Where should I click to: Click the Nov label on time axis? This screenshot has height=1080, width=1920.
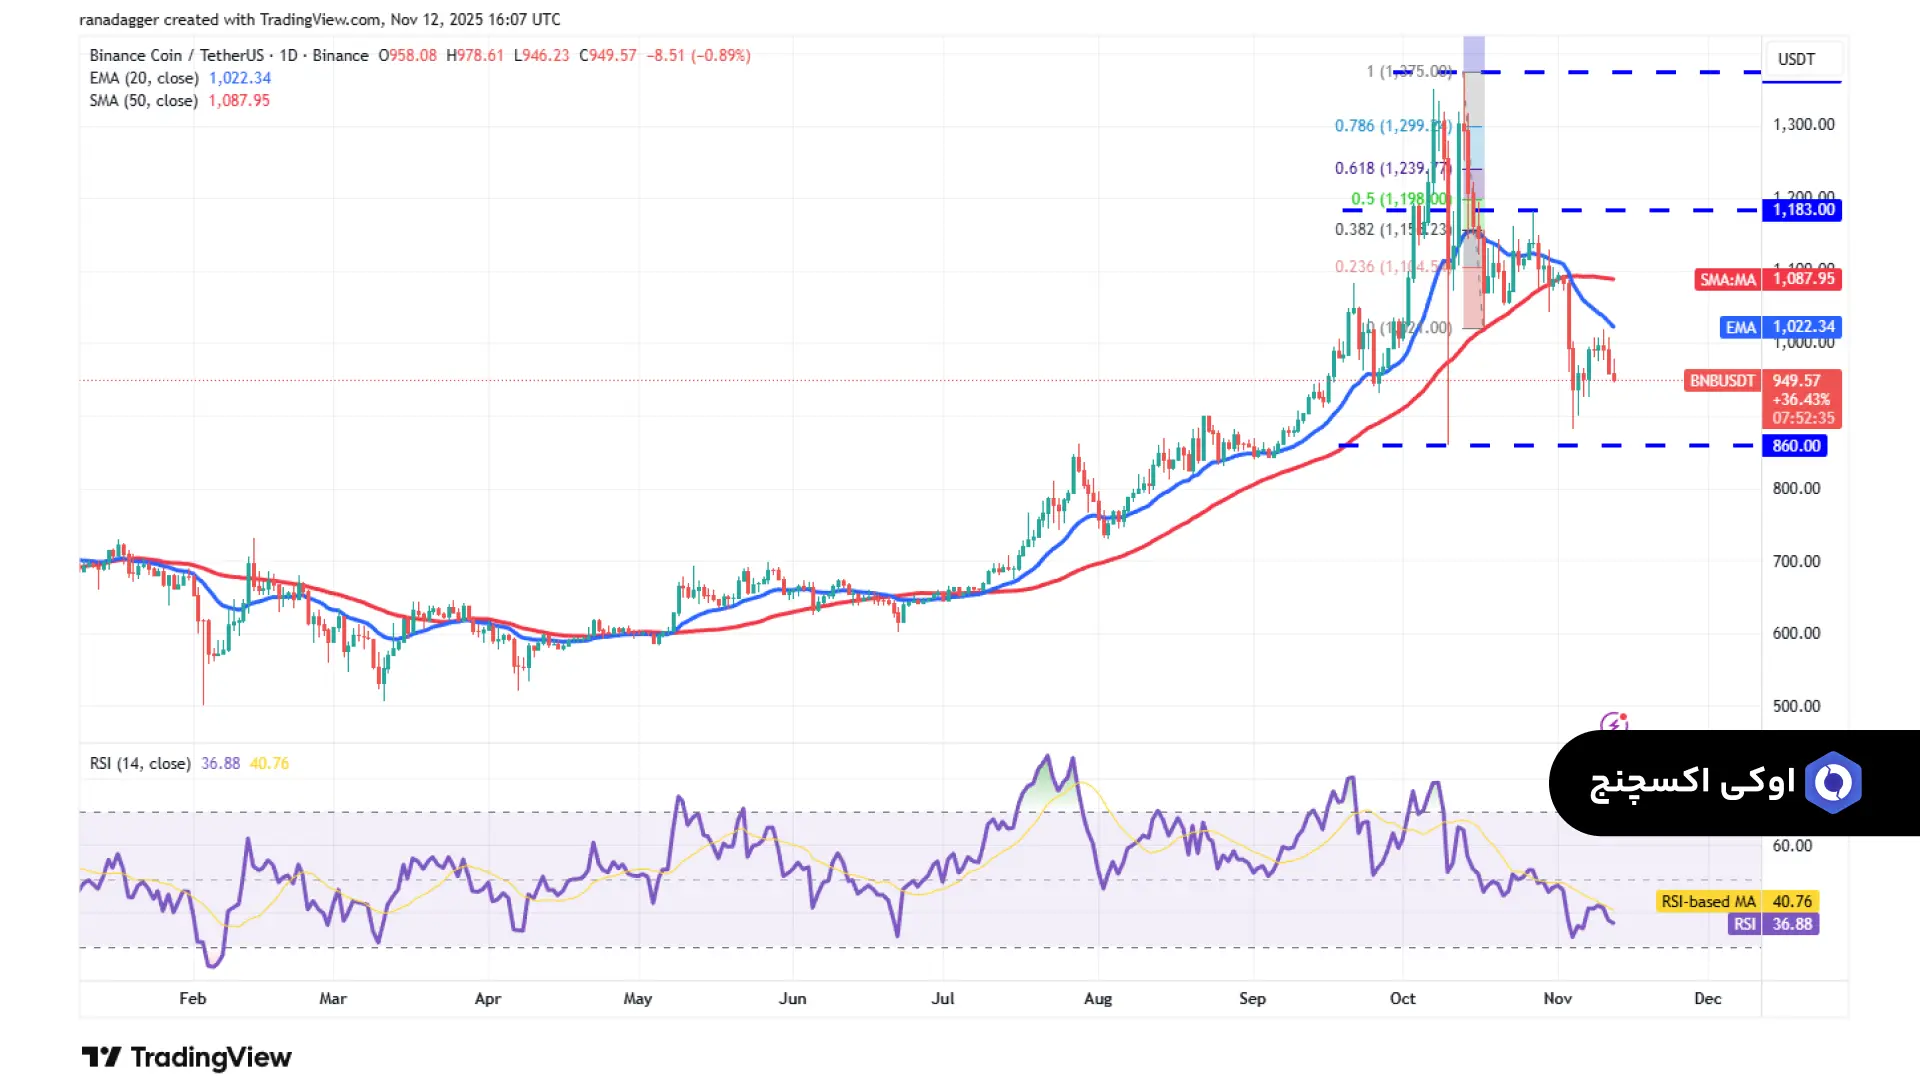1557,998
